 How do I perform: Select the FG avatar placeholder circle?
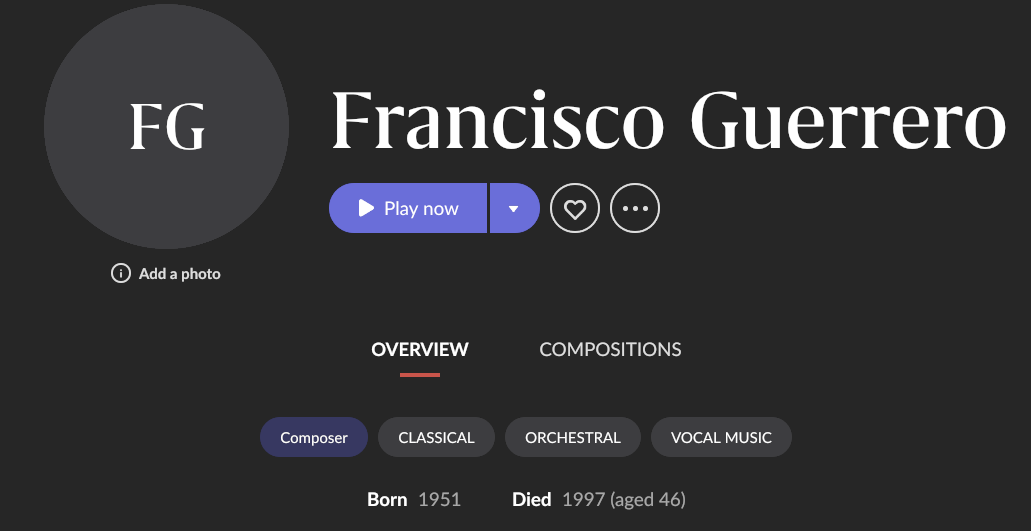(x=166, y=126)
